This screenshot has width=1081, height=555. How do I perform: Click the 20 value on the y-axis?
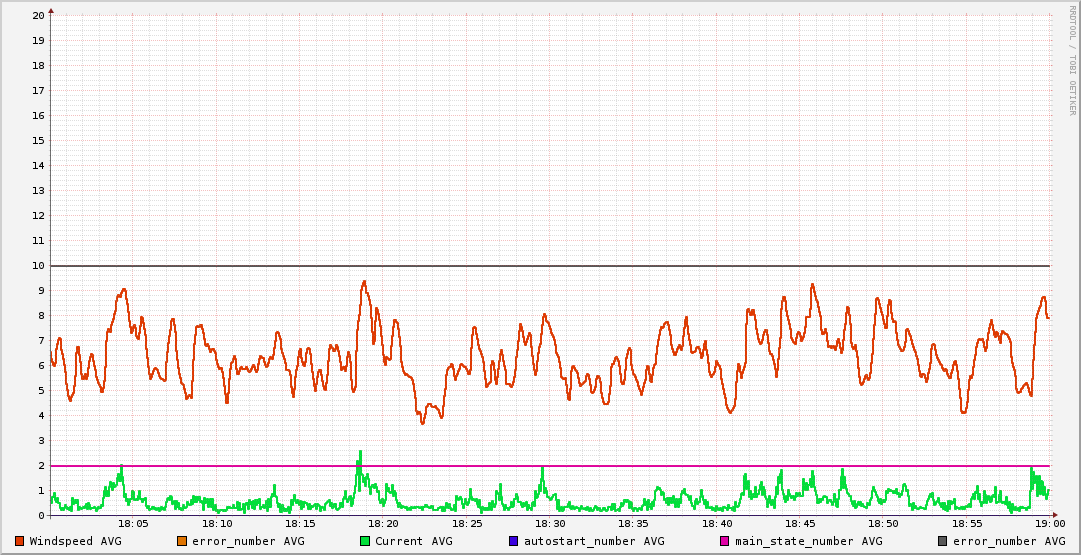coord(38,15)
